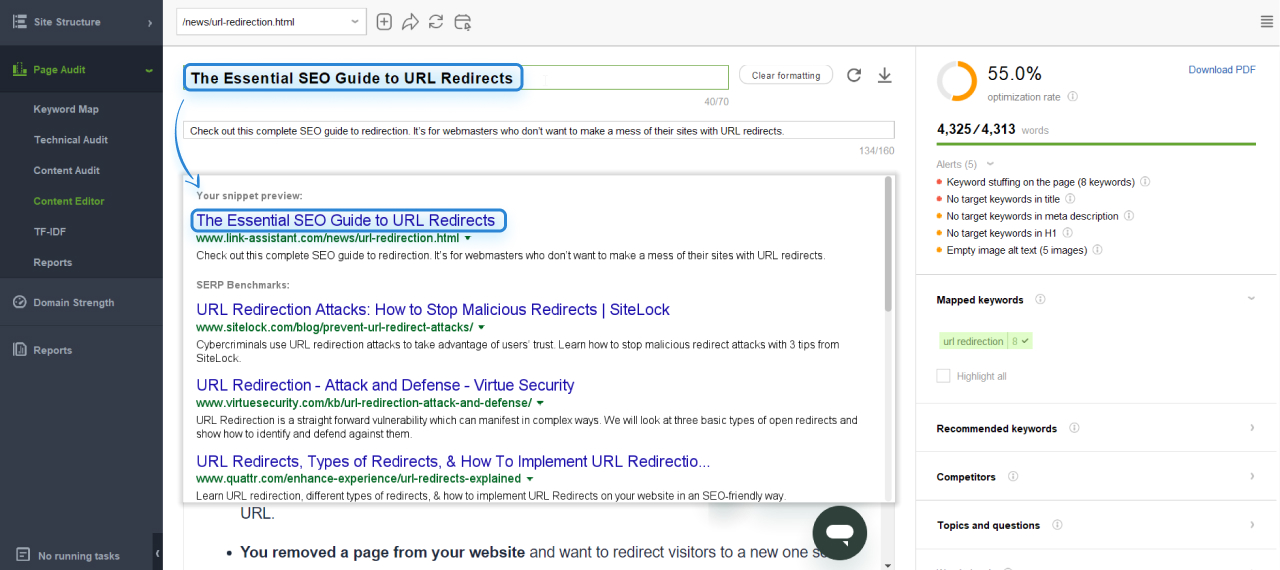Screen dimensions: 1280x570
Task: Click the editor scrollbar down arrow
Action: (x=889, y=565)
